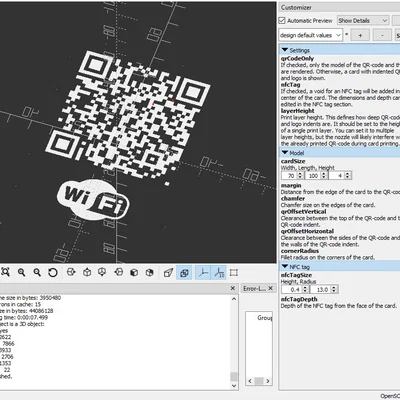The width and height of the screenshot is (400, 400).
Task: Click the console scrollbar up arrow
Action: pyautogui.click(x=234, y=299)
